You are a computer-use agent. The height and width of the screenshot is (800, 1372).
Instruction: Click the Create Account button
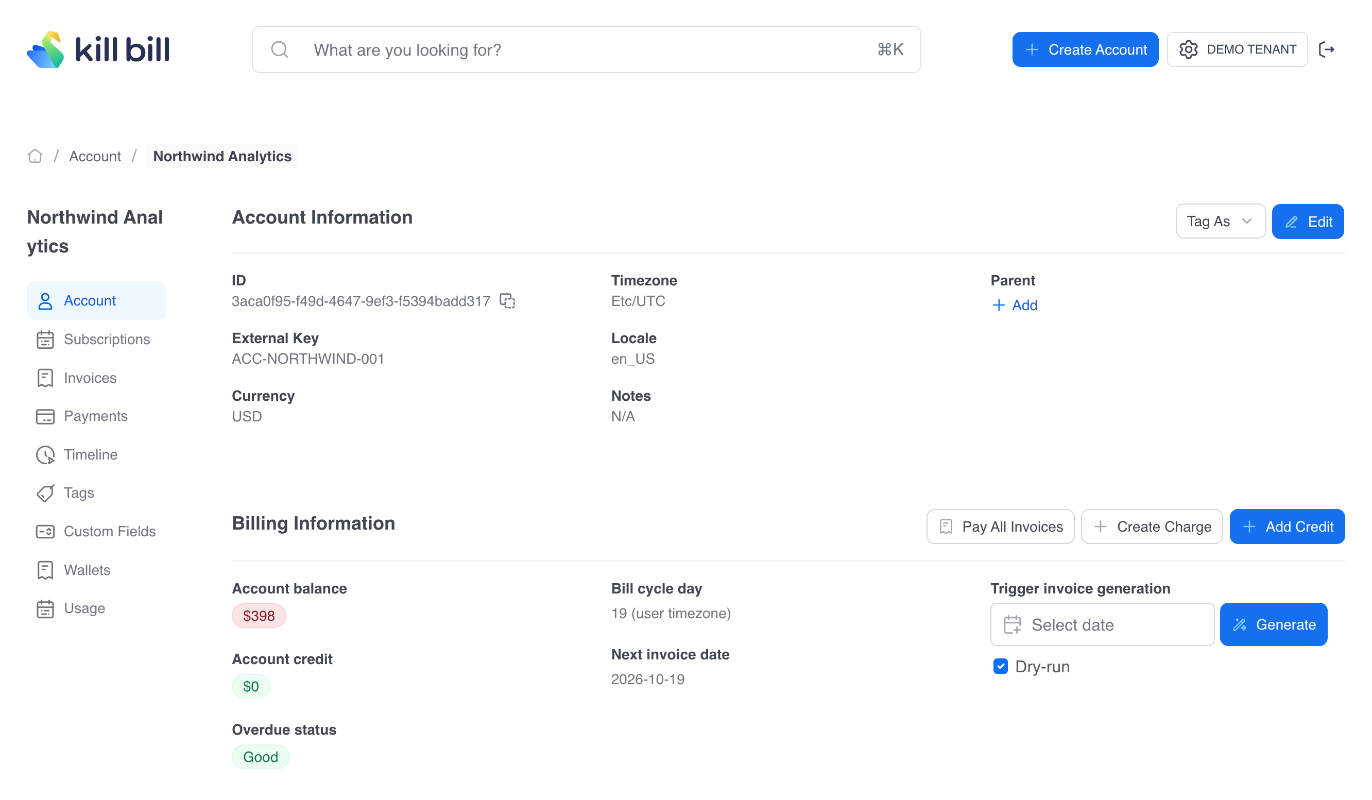pos(1085,50)
